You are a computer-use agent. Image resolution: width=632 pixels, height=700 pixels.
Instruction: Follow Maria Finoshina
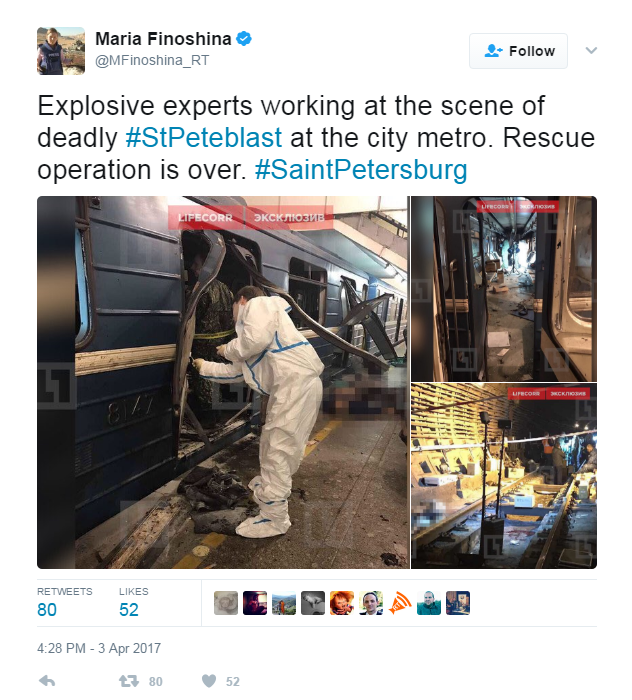pyautogui.click(x=518, y=51)
